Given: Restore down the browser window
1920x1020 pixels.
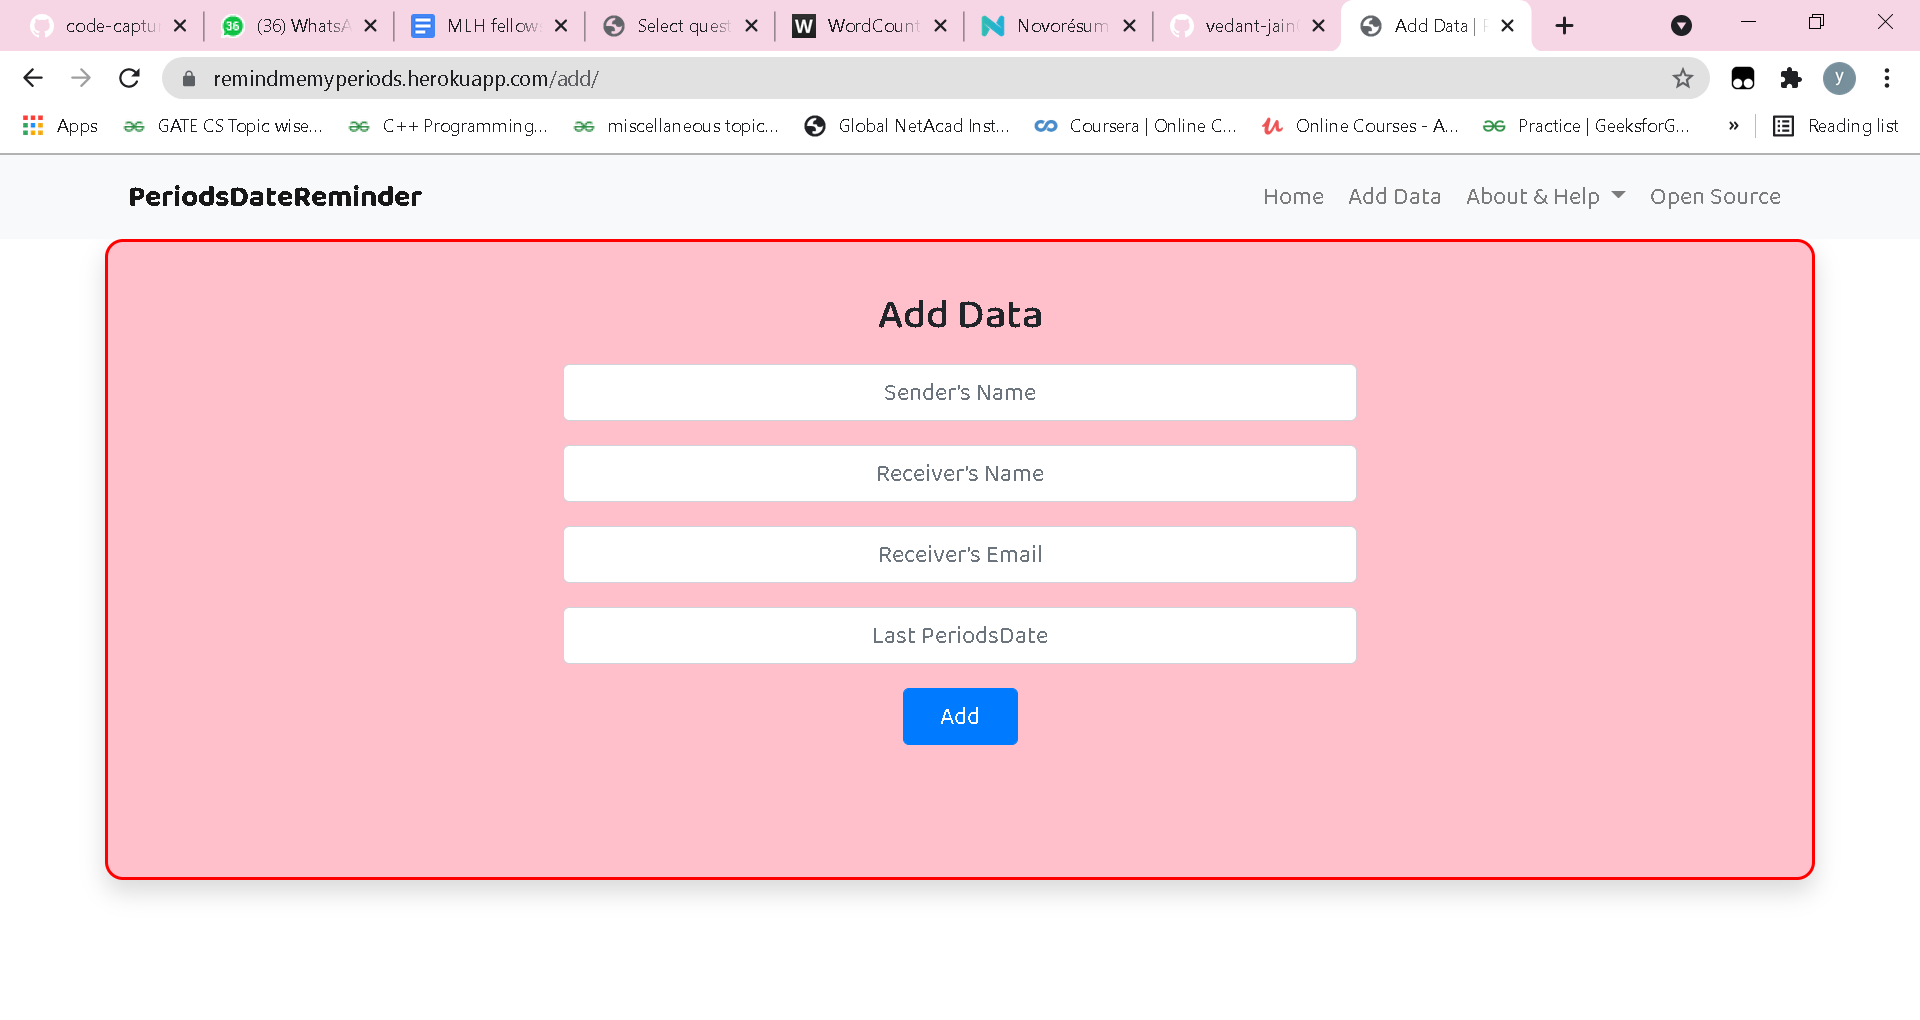Looking at the screenshot, I should point(1816,22).
